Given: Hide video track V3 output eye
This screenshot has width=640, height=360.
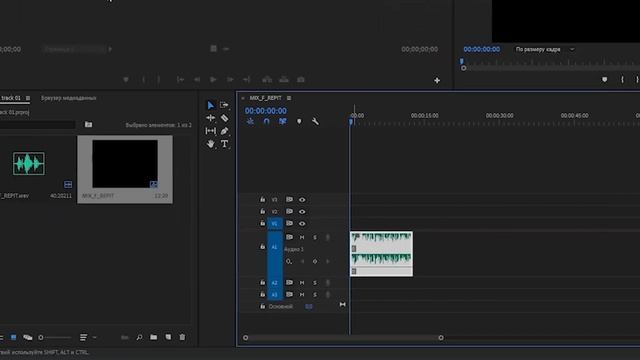Looking at the screenshot, I should pyautogui.click(x=302, y=200).
